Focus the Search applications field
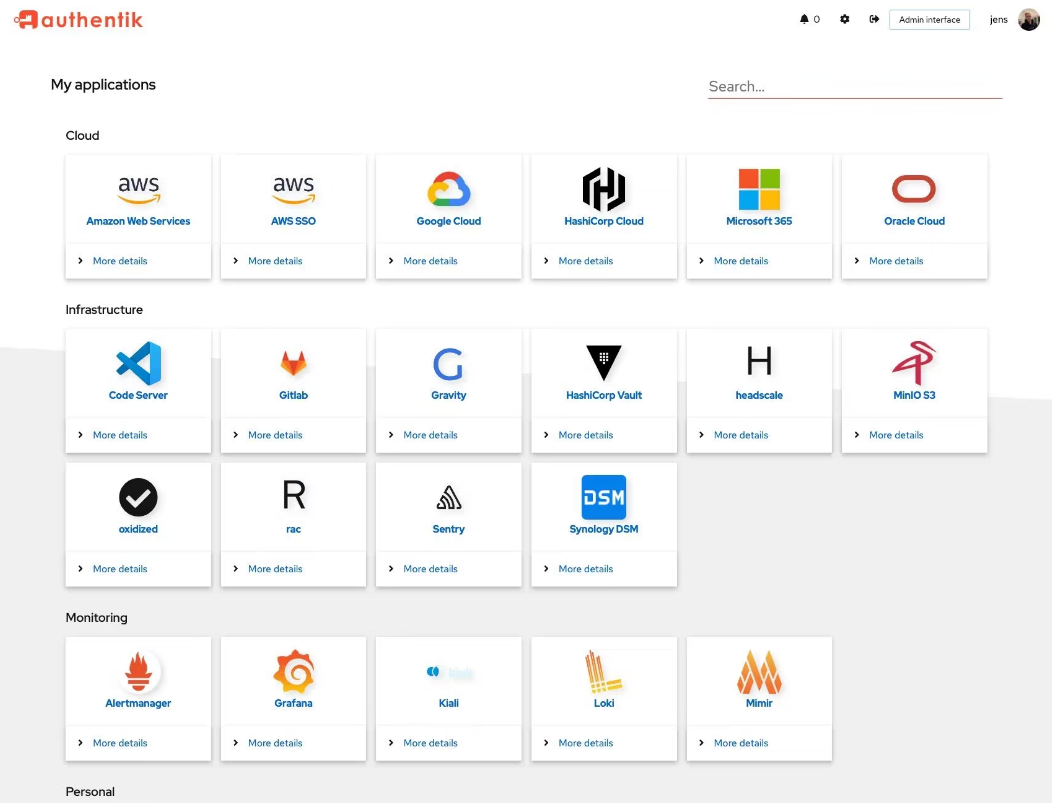 pos(855,87)
